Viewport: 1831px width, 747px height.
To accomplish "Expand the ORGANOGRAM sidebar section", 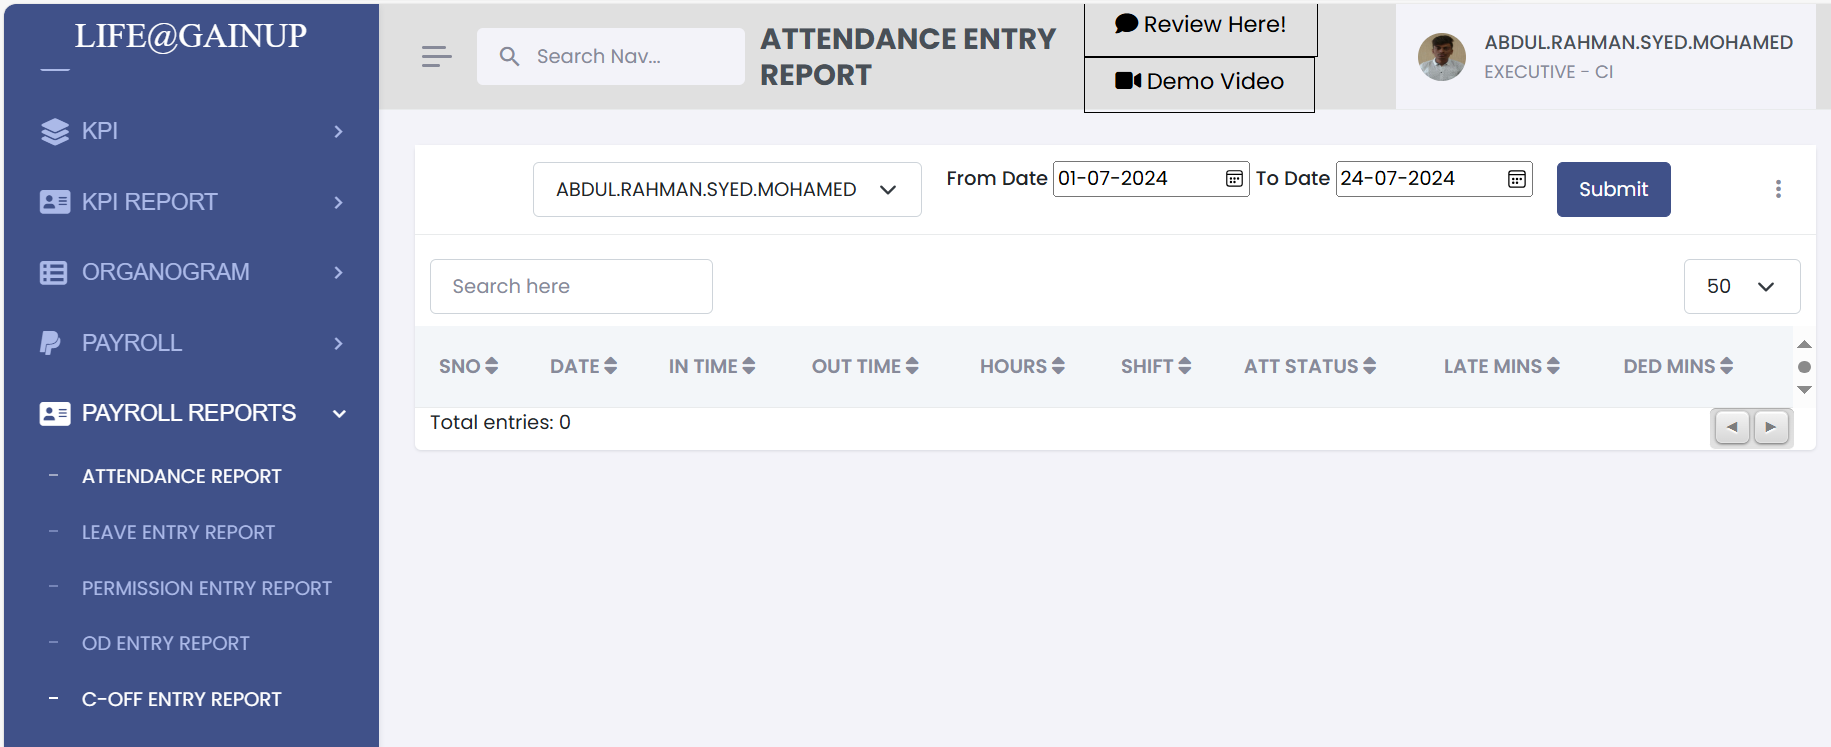I will pos(192,272).
